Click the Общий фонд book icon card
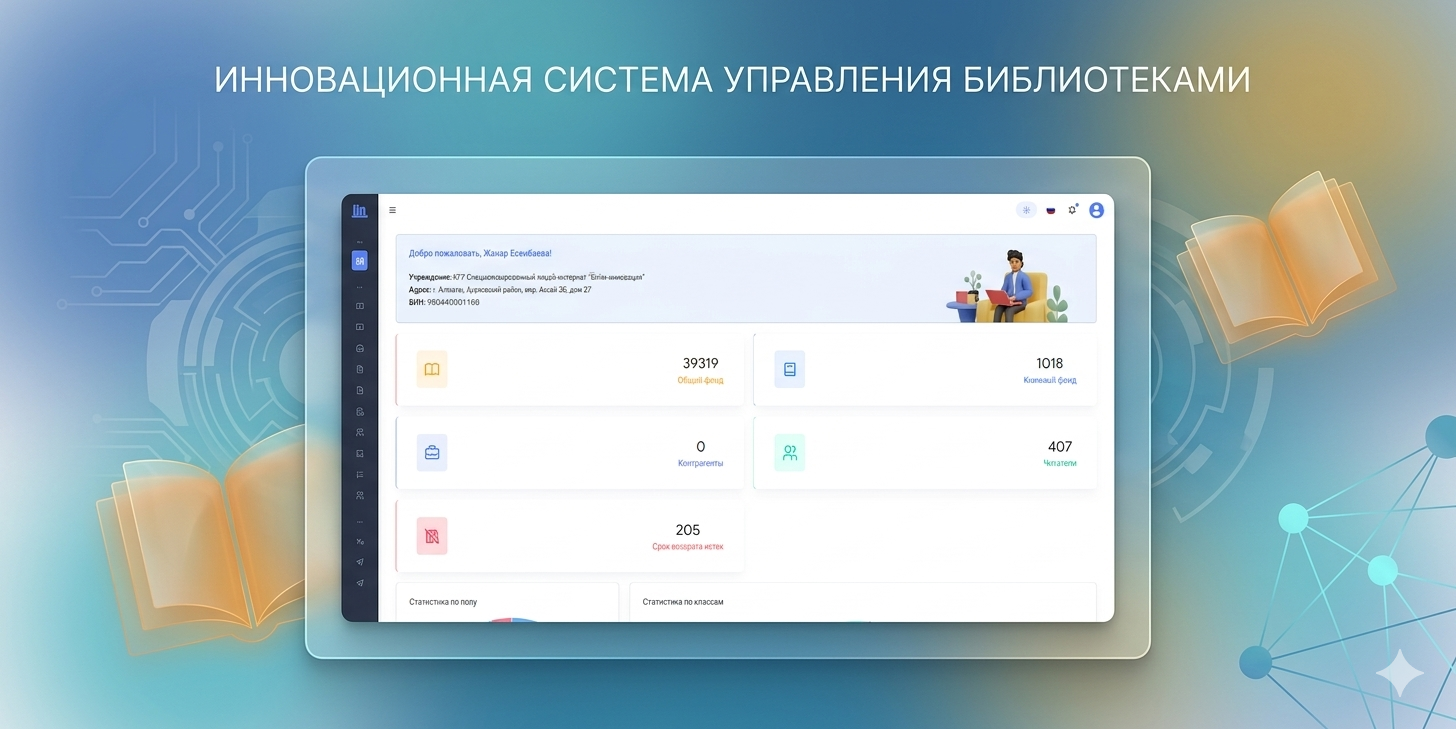This screenshot has height=729, width=1456. [x=431, y=369]
